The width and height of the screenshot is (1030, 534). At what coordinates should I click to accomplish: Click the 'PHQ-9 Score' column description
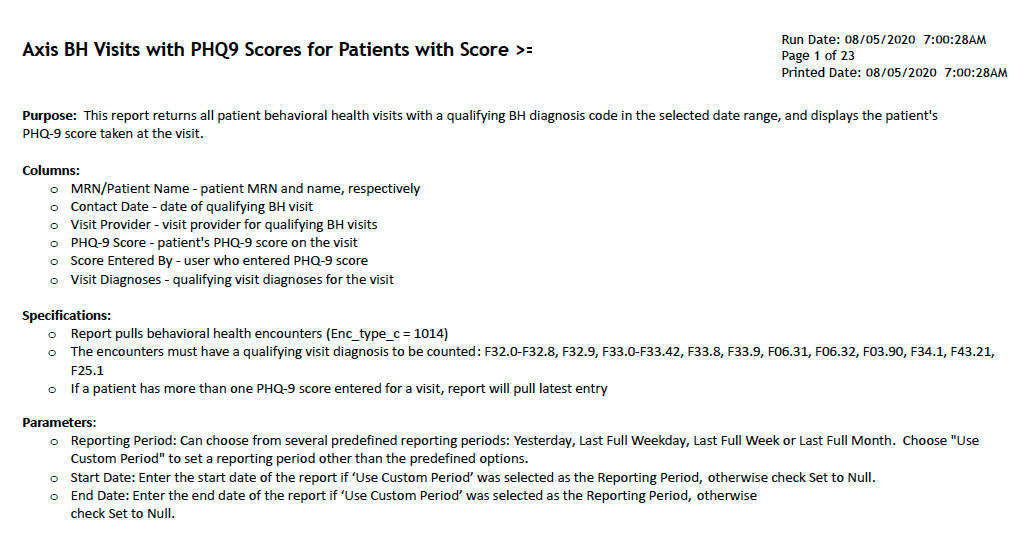[x=214, y=243]
